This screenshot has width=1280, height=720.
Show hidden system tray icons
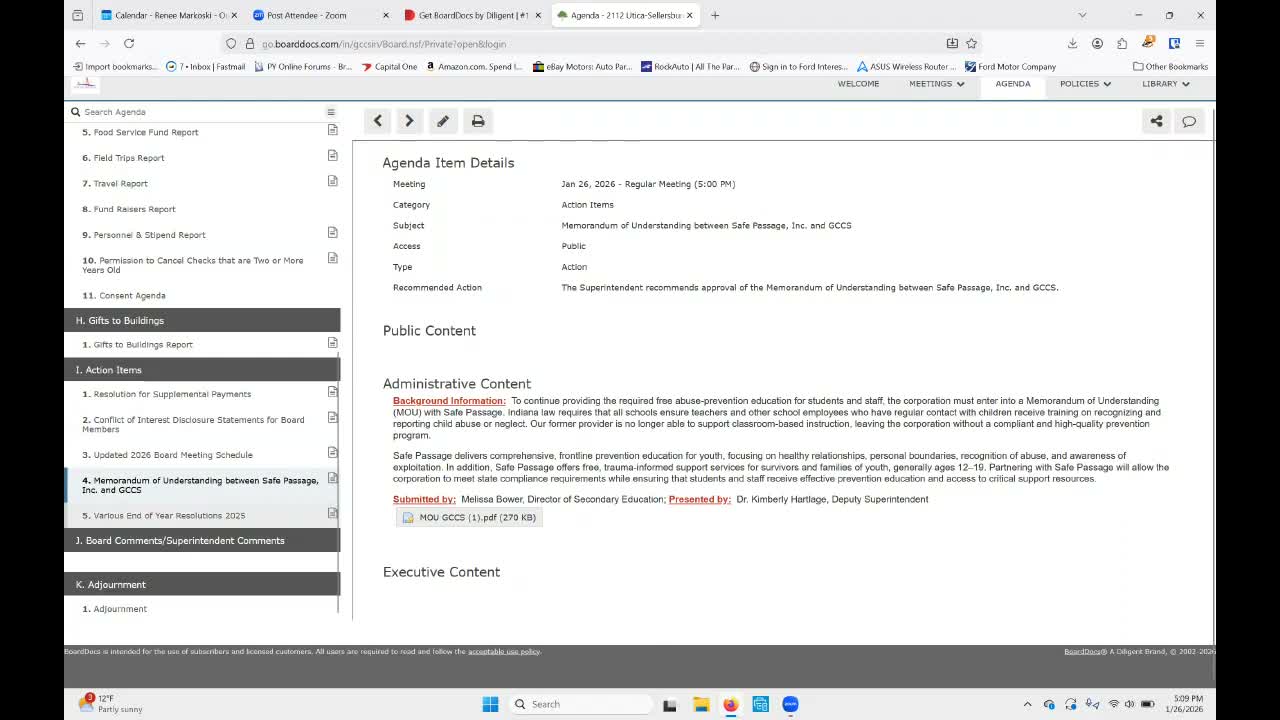[1027, 704]
